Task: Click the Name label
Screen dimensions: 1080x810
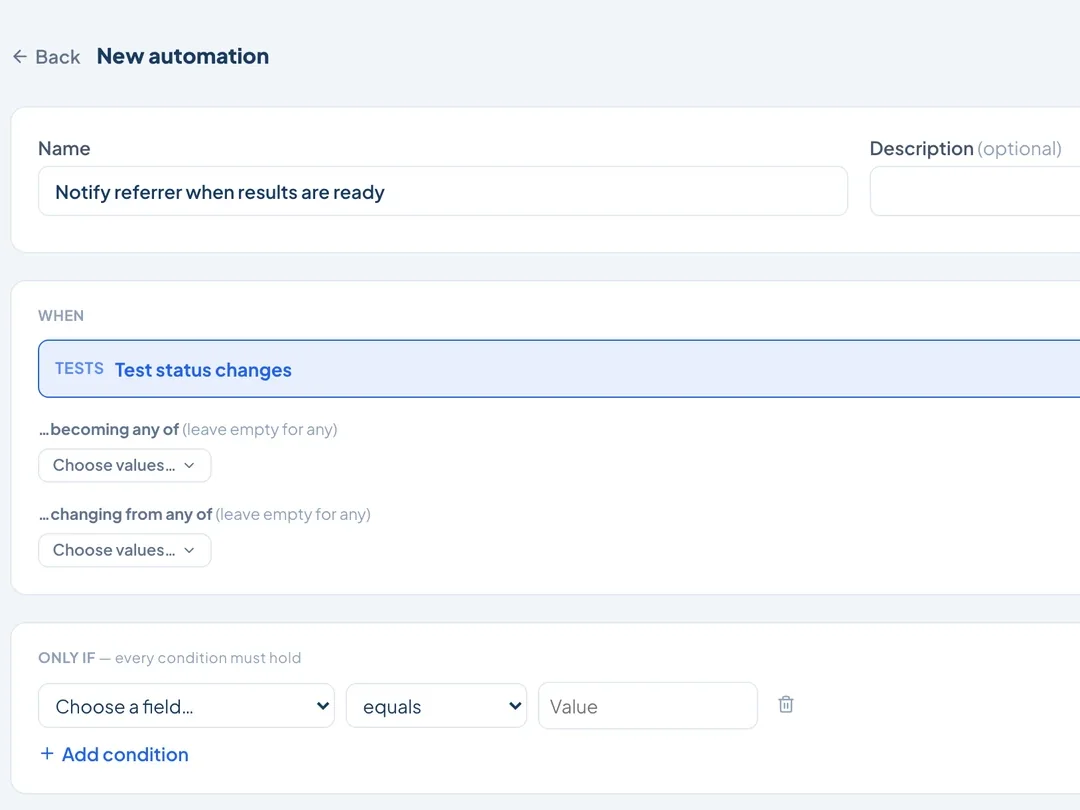Action: 64,149
